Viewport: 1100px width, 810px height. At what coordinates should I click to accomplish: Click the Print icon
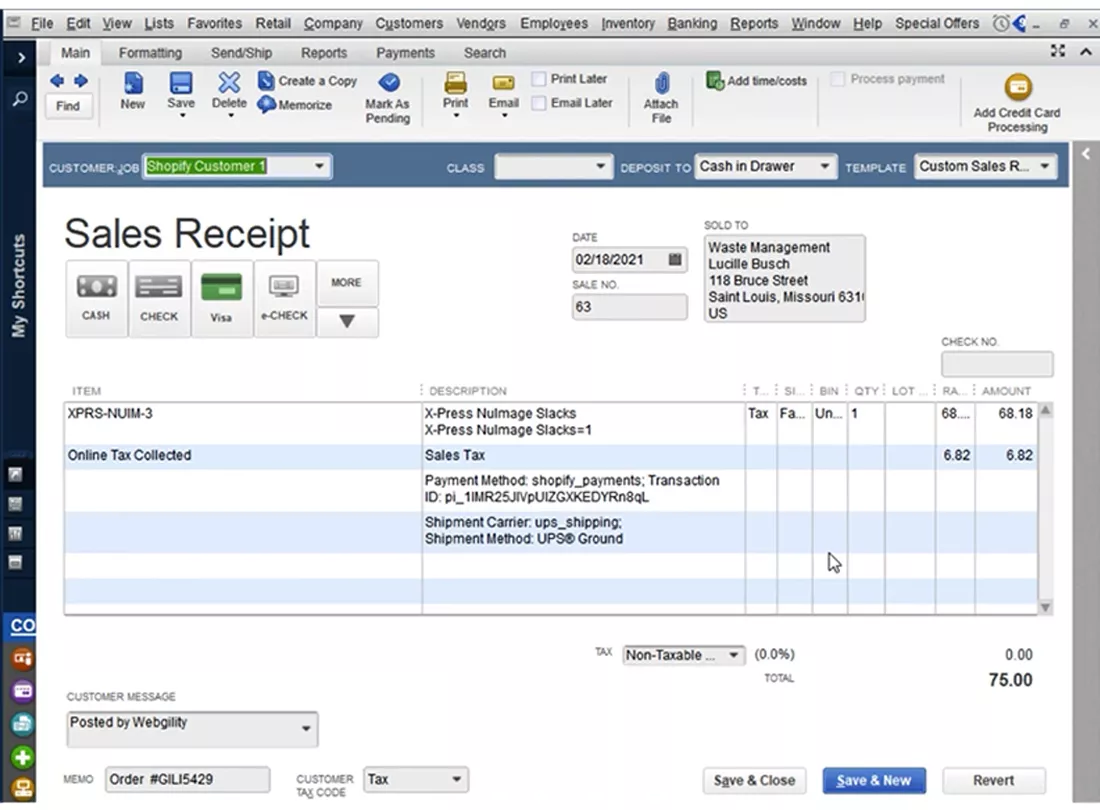coord(455,84)
